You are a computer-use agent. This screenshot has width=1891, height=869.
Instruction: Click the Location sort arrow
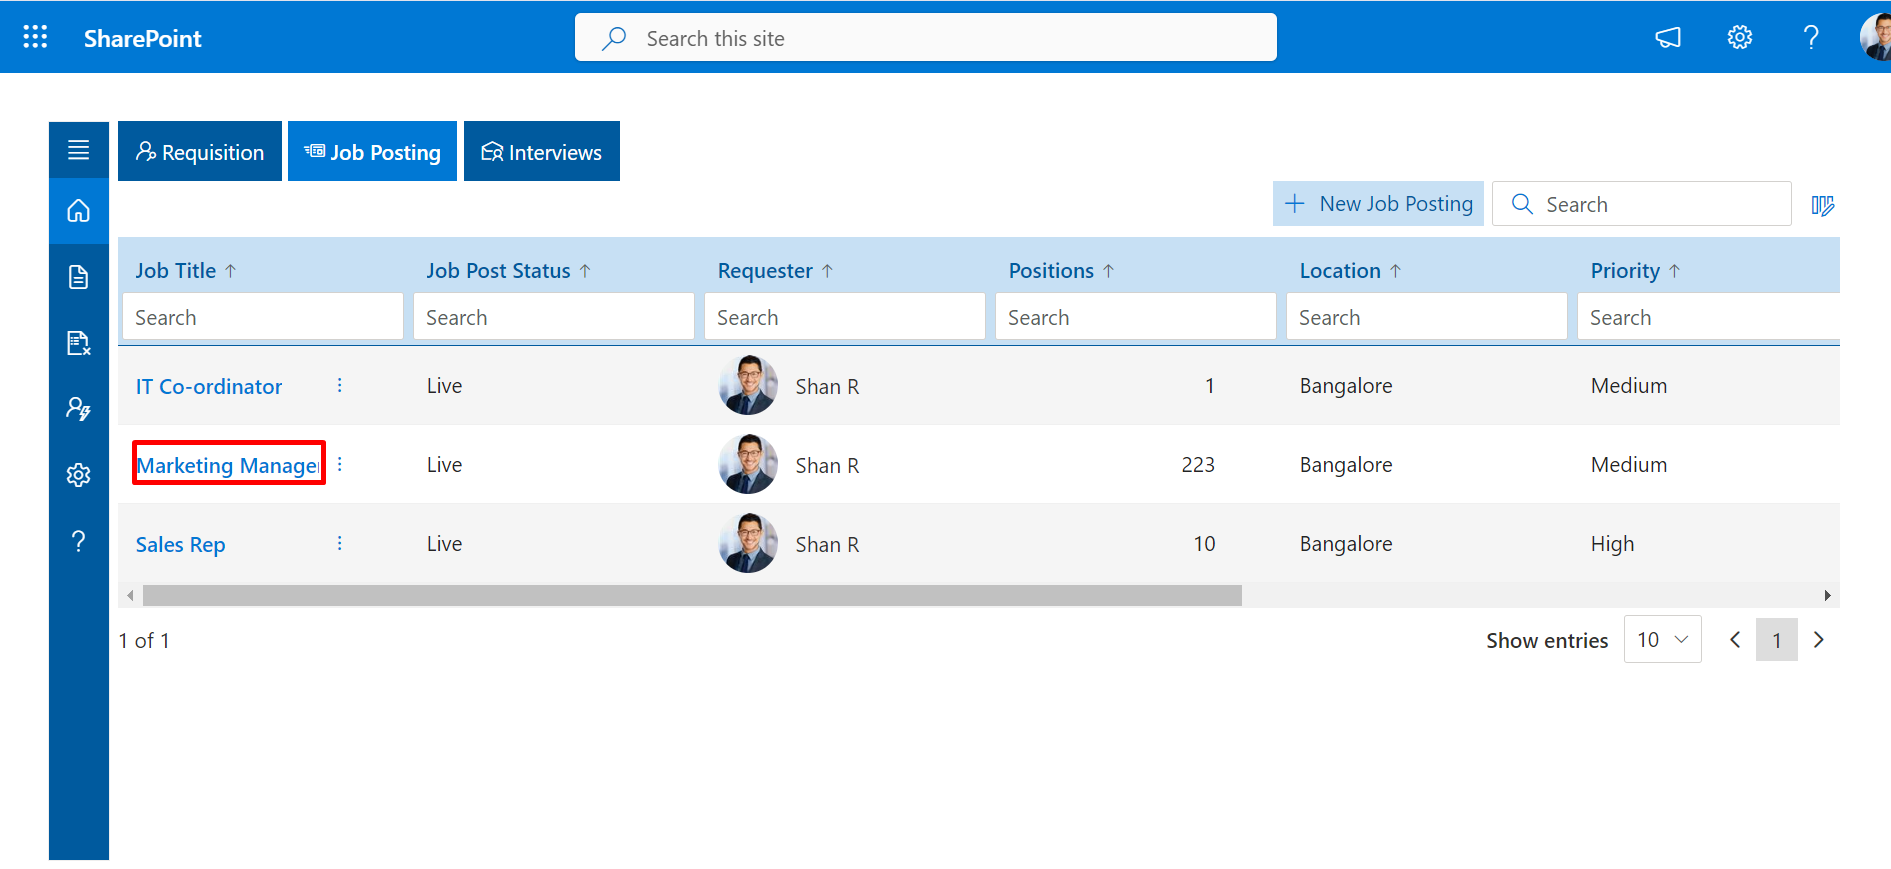(x=1395, y=271)
